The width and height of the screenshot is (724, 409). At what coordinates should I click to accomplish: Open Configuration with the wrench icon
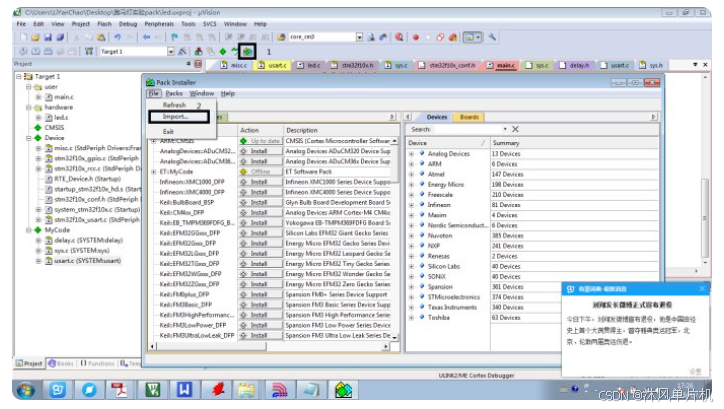pos(492,37)
